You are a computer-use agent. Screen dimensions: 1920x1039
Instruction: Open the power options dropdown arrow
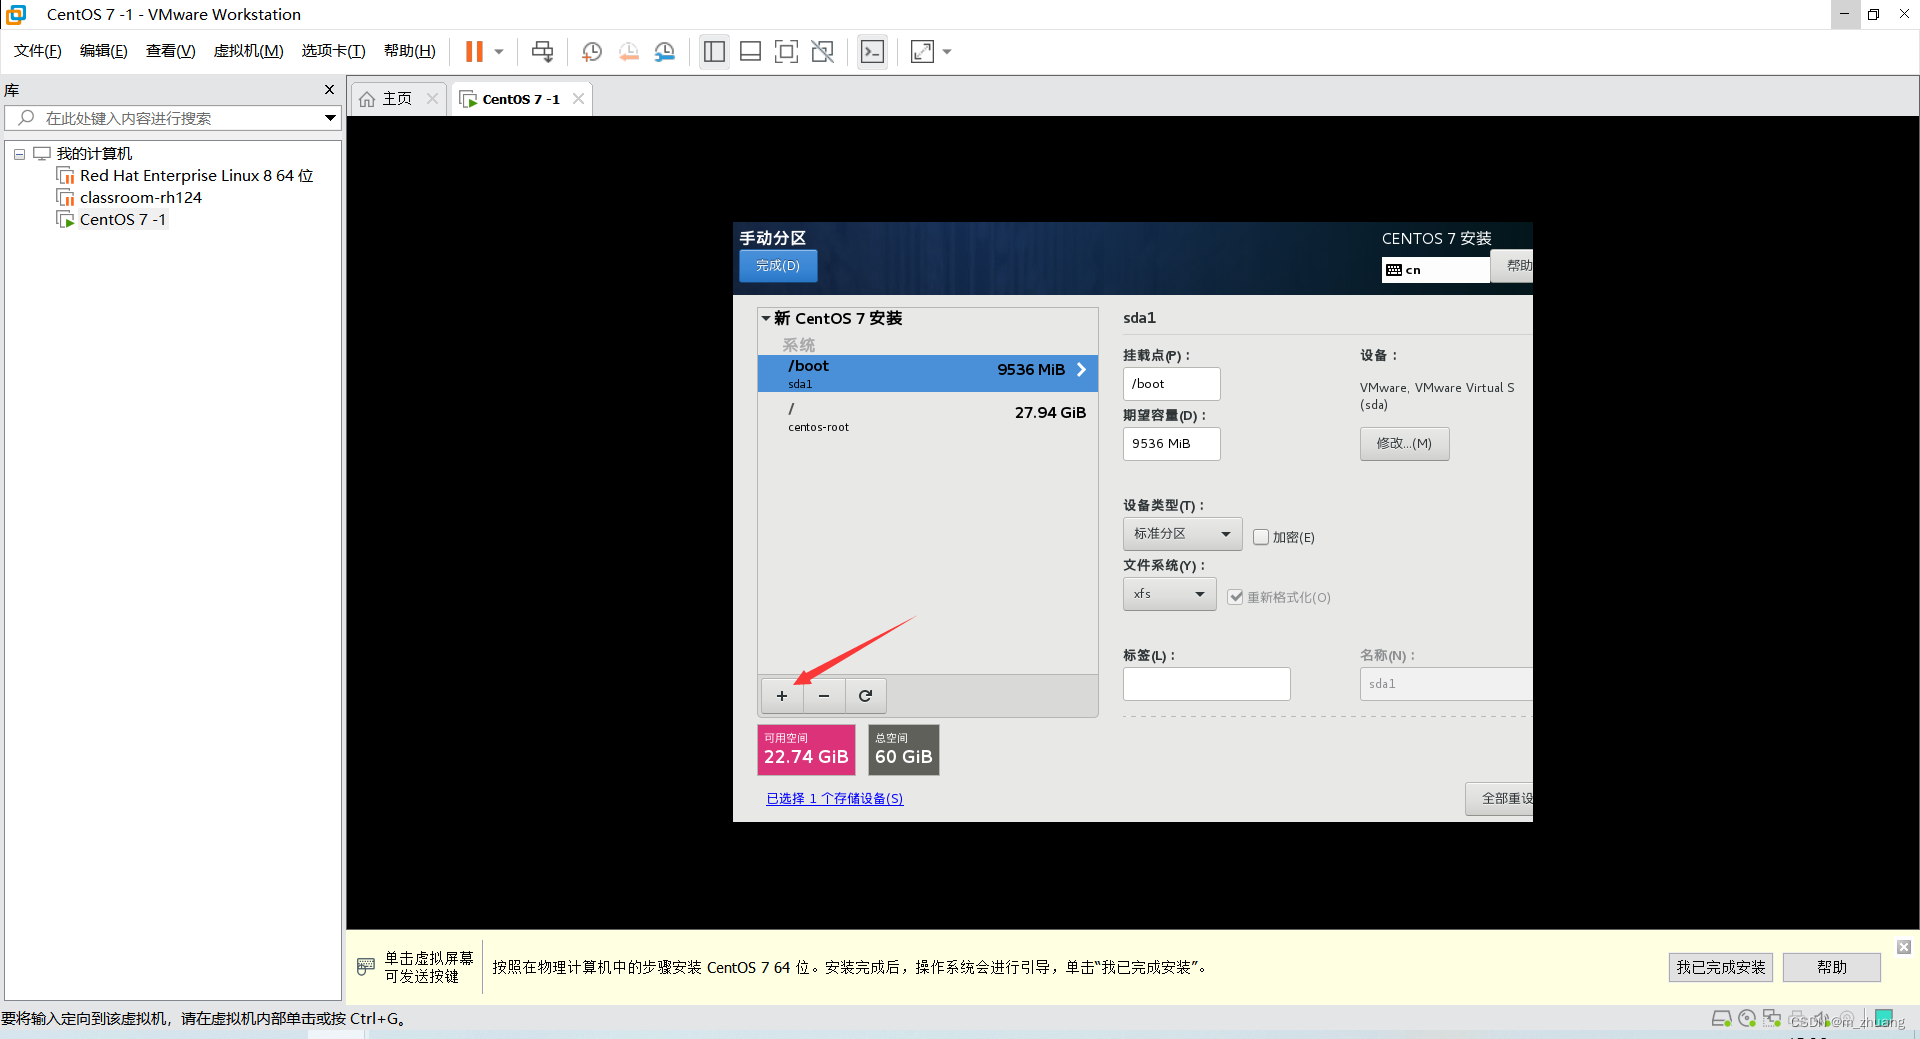(499, 51)
